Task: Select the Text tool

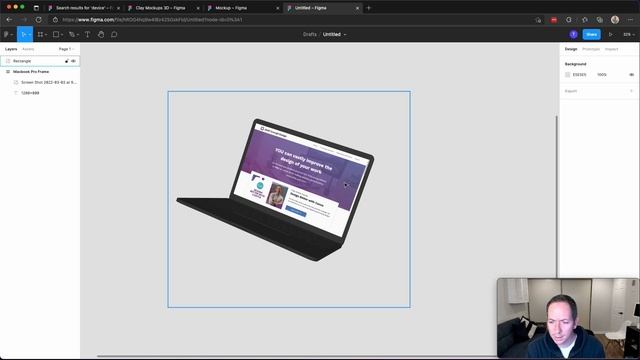Action: [x=87, y=35]
